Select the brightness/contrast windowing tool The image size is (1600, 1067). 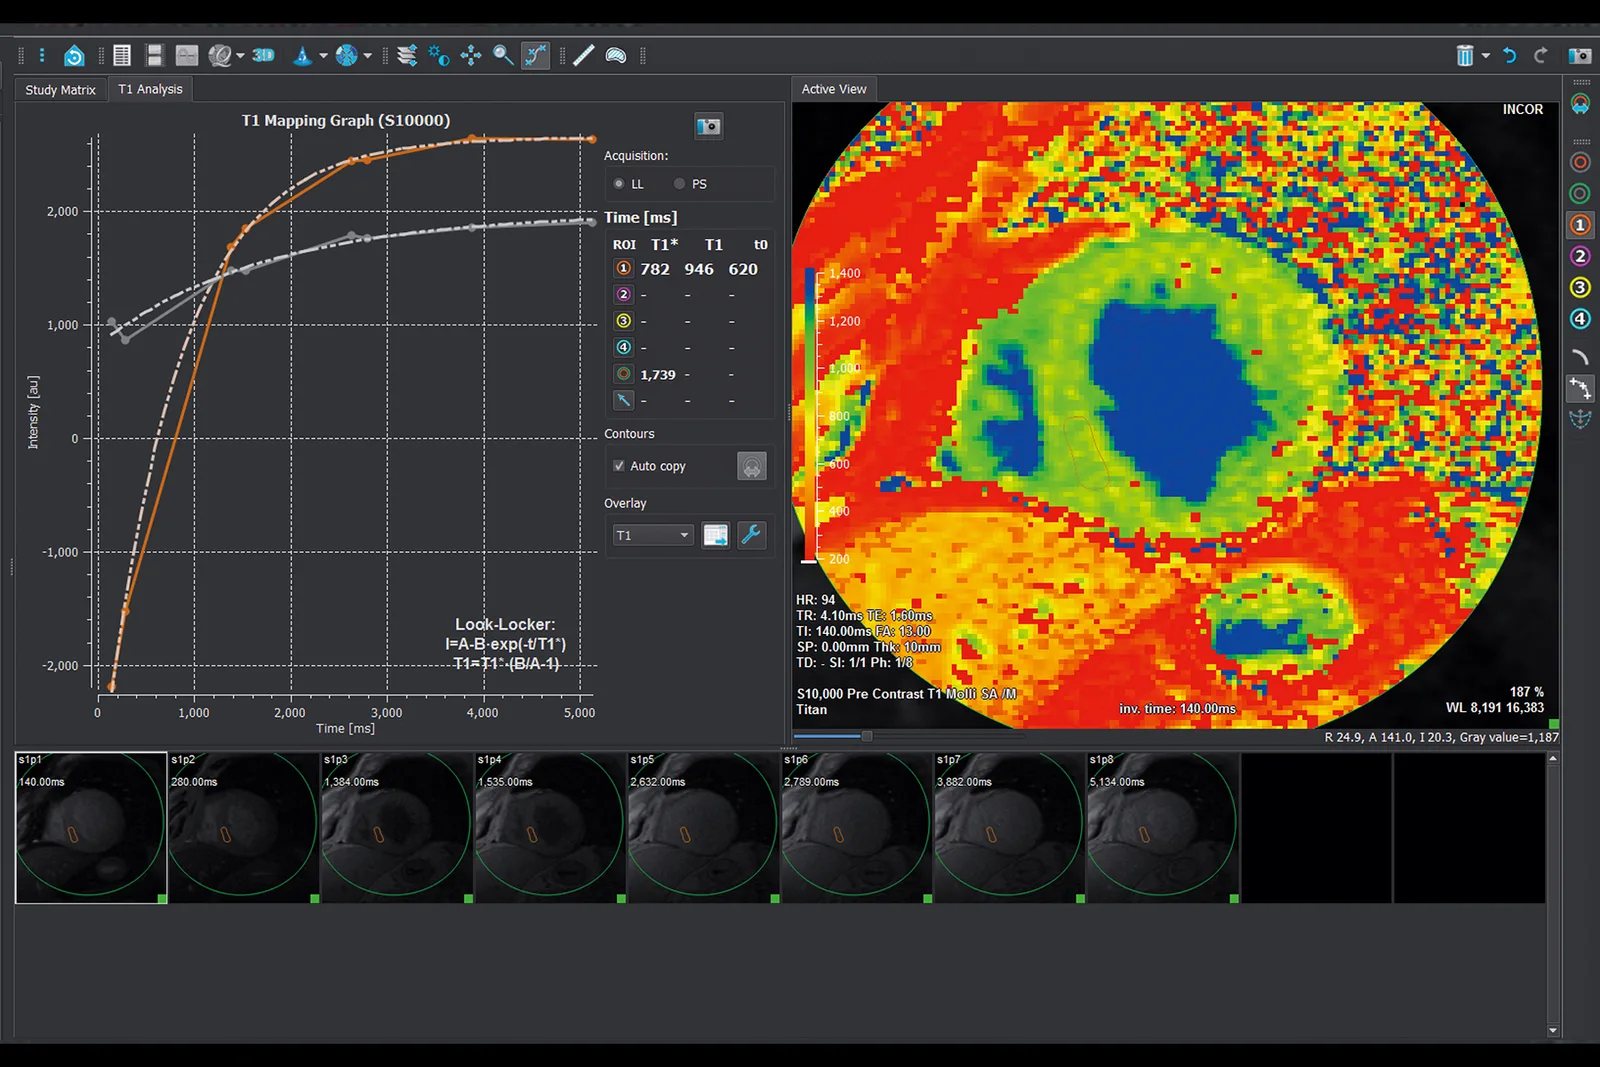pos(439,56)
